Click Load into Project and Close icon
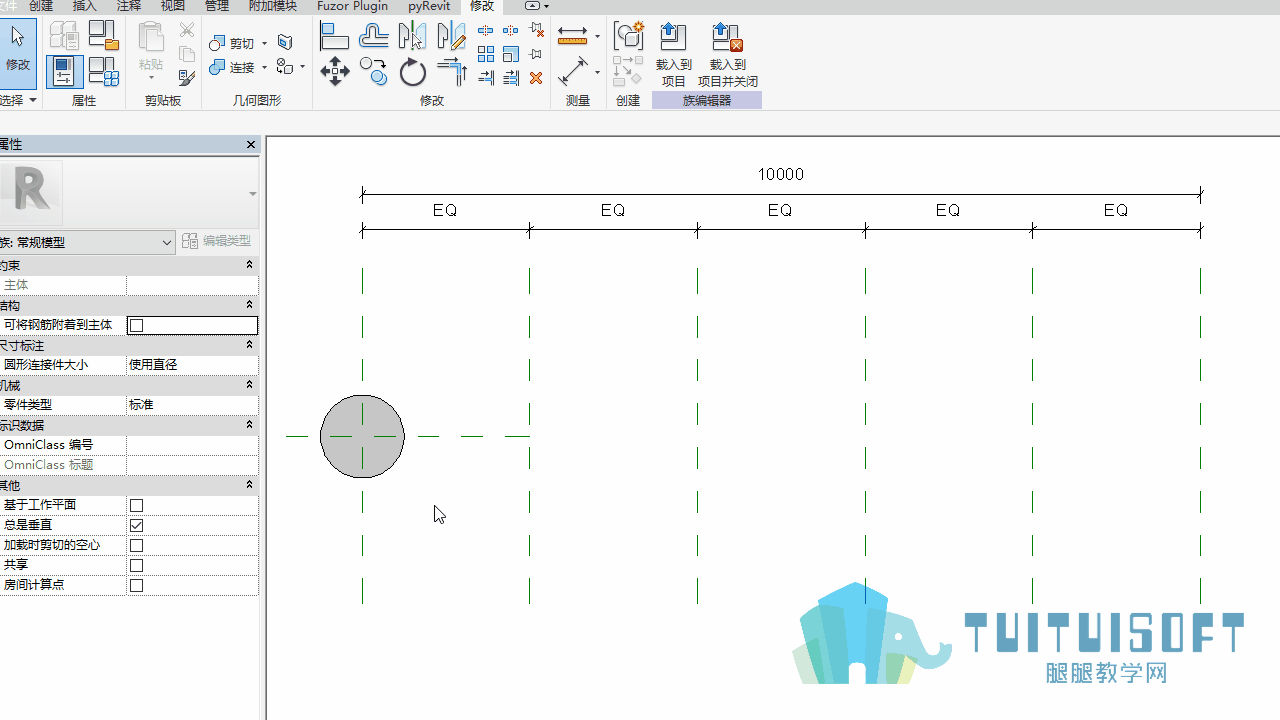Image resolution: width=1280 pixels, height=720 pixels. (x=727, y=55)
